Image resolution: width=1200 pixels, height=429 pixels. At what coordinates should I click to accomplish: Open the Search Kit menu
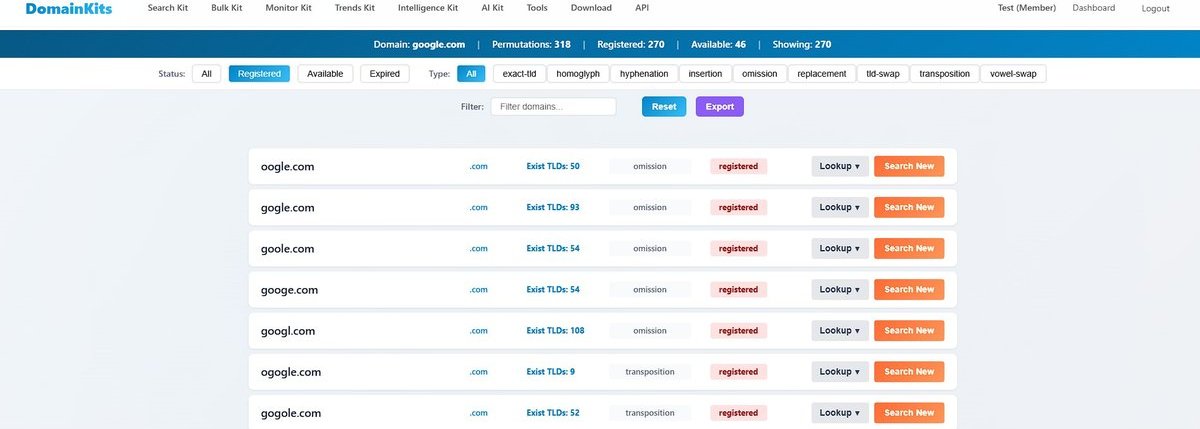(x=169, y=8)
